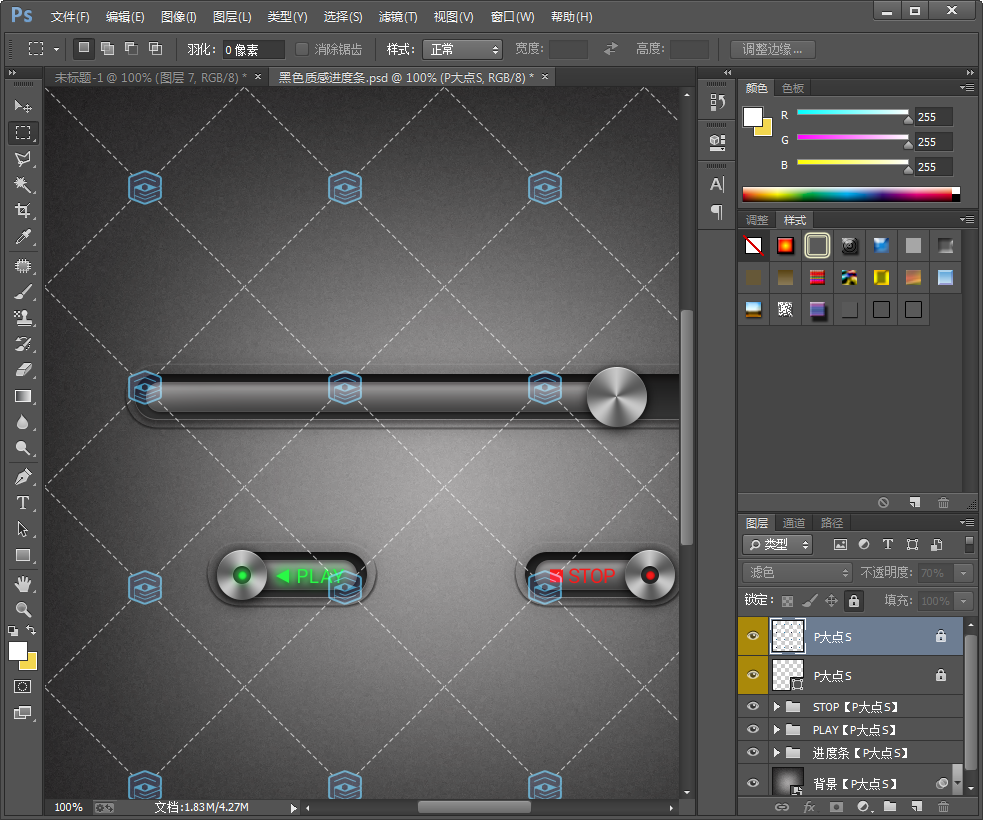The width and height of the screenshot is (983, 820).
Task: Pick the Eyedropper tool
Action: pos(23,237)
